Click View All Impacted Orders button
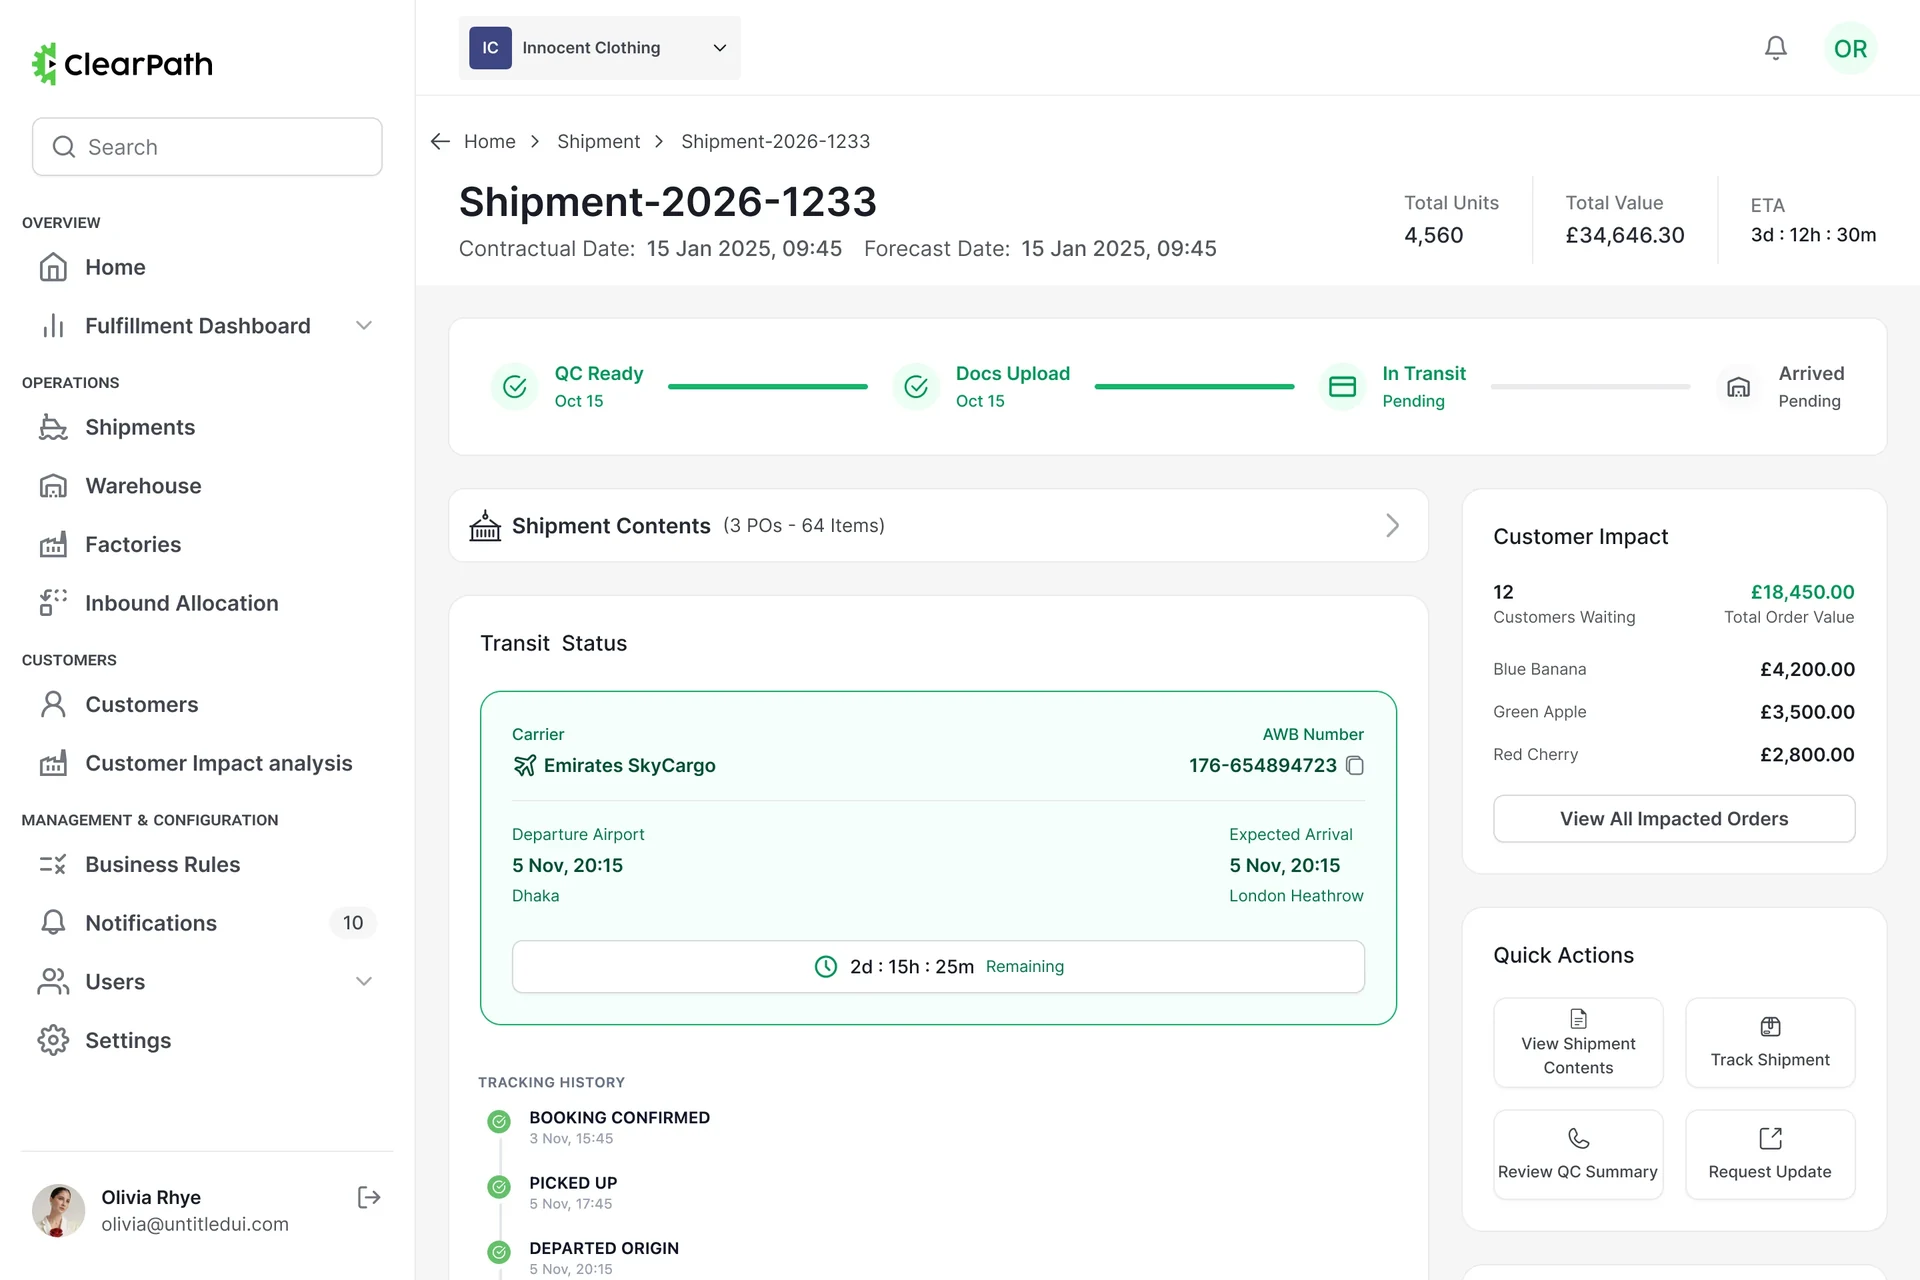Viewport: 1920px width, 1280px height. point(1674,819)
